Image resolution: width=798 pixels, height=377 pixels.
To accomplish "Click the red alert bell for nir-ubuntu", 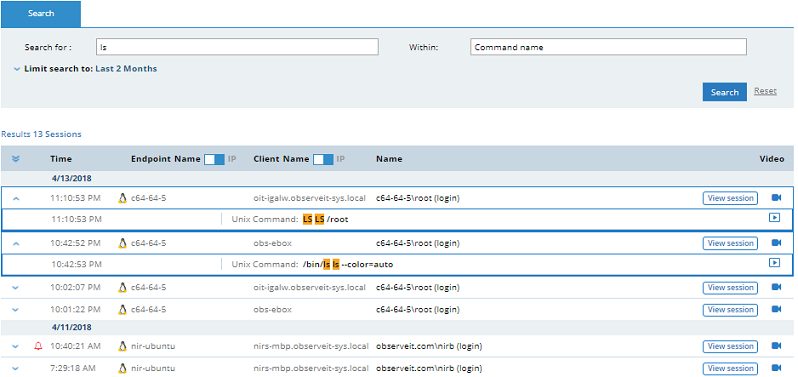I will (38, 346).
